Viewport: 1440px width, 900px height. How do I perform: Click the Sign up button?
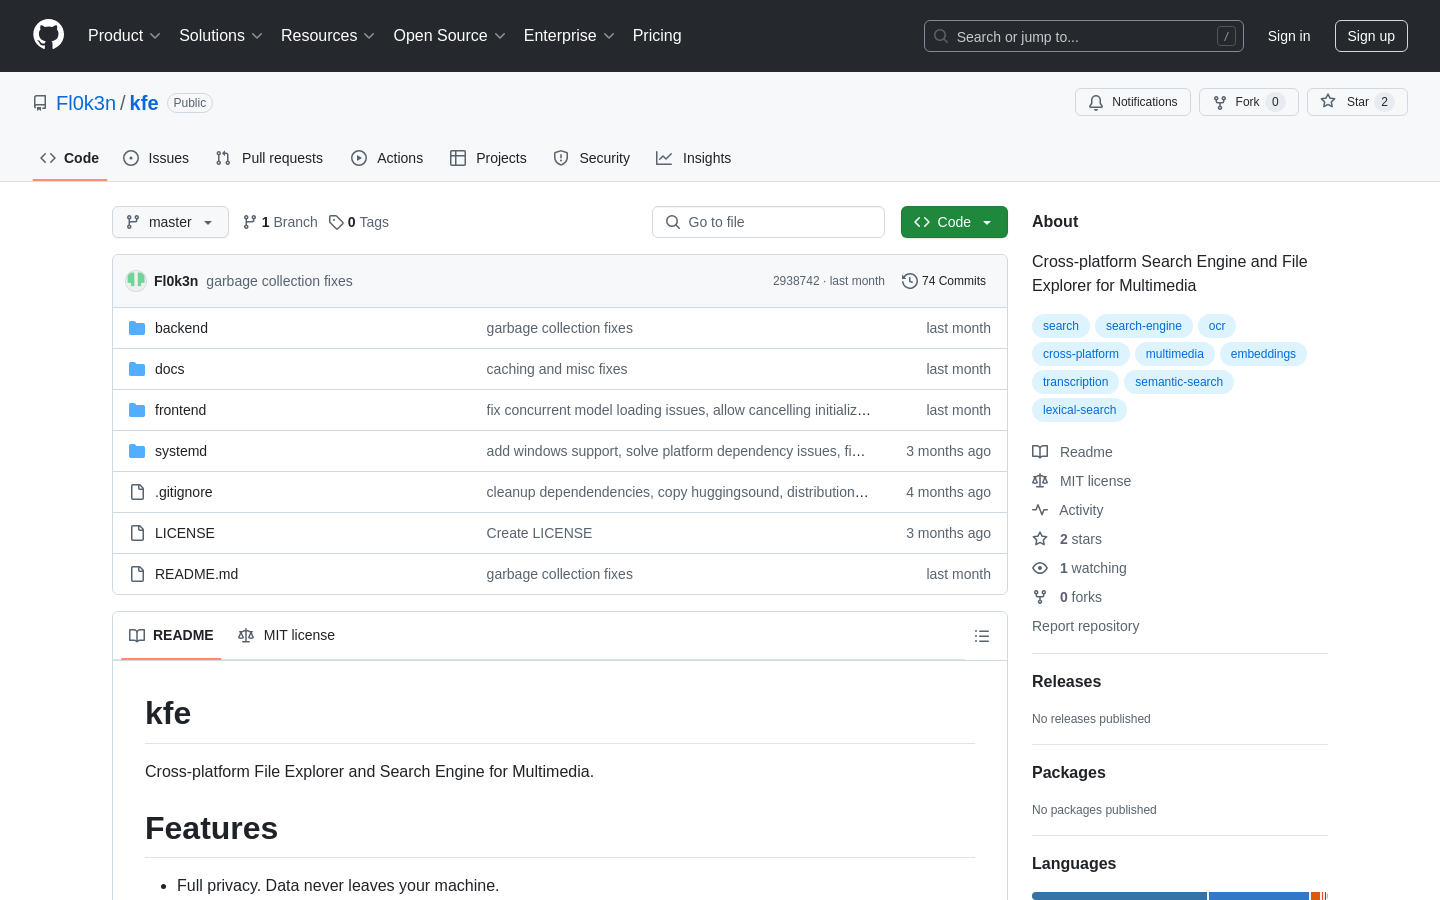point(1371,36)
